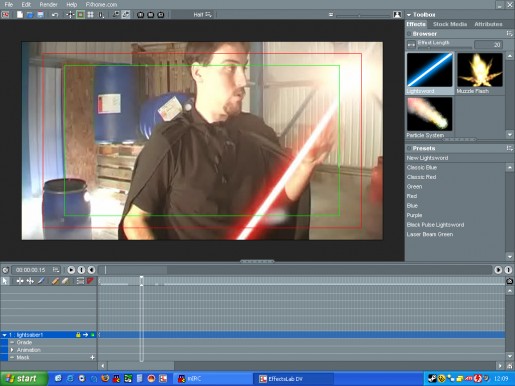This screenshot has width=515, height=386.
Task: Click the red flag marker icon
Action: tap(90, 281)
